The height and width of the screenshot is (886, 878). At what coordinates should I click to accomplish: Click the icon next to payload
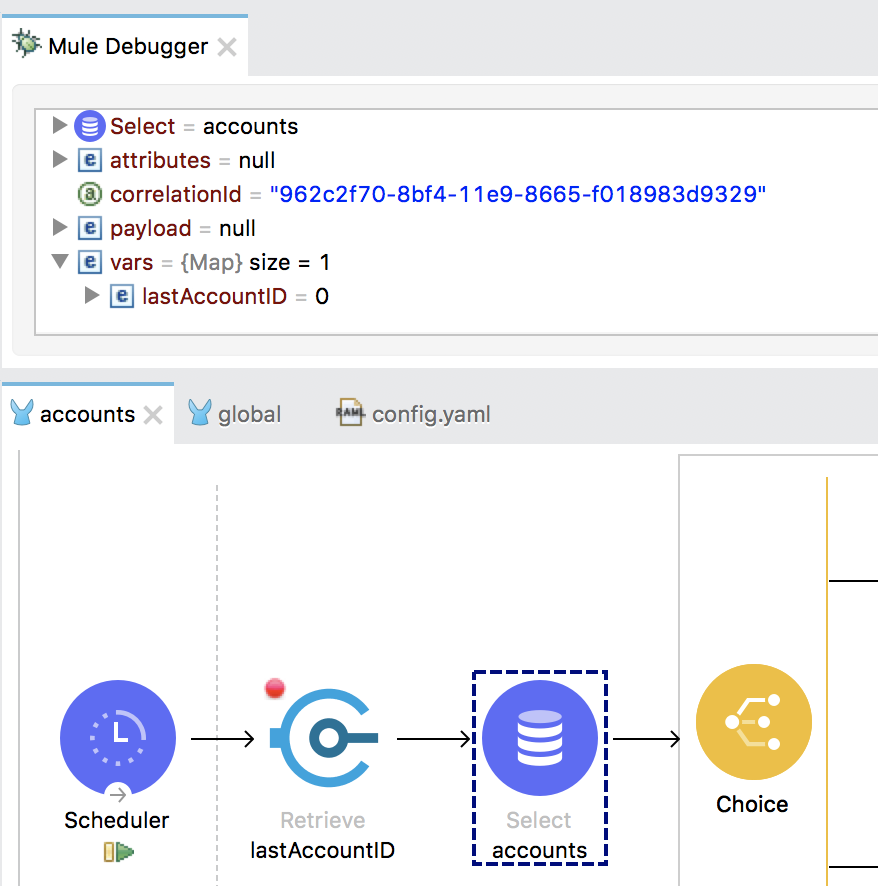tap(90, 228)
